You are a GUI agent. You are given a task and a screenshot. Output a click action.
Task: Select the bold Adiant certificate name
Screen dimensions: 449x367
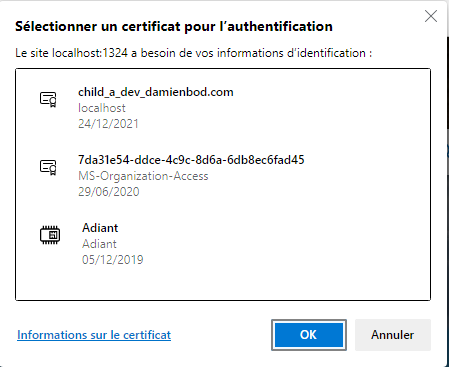pos(100,228)
